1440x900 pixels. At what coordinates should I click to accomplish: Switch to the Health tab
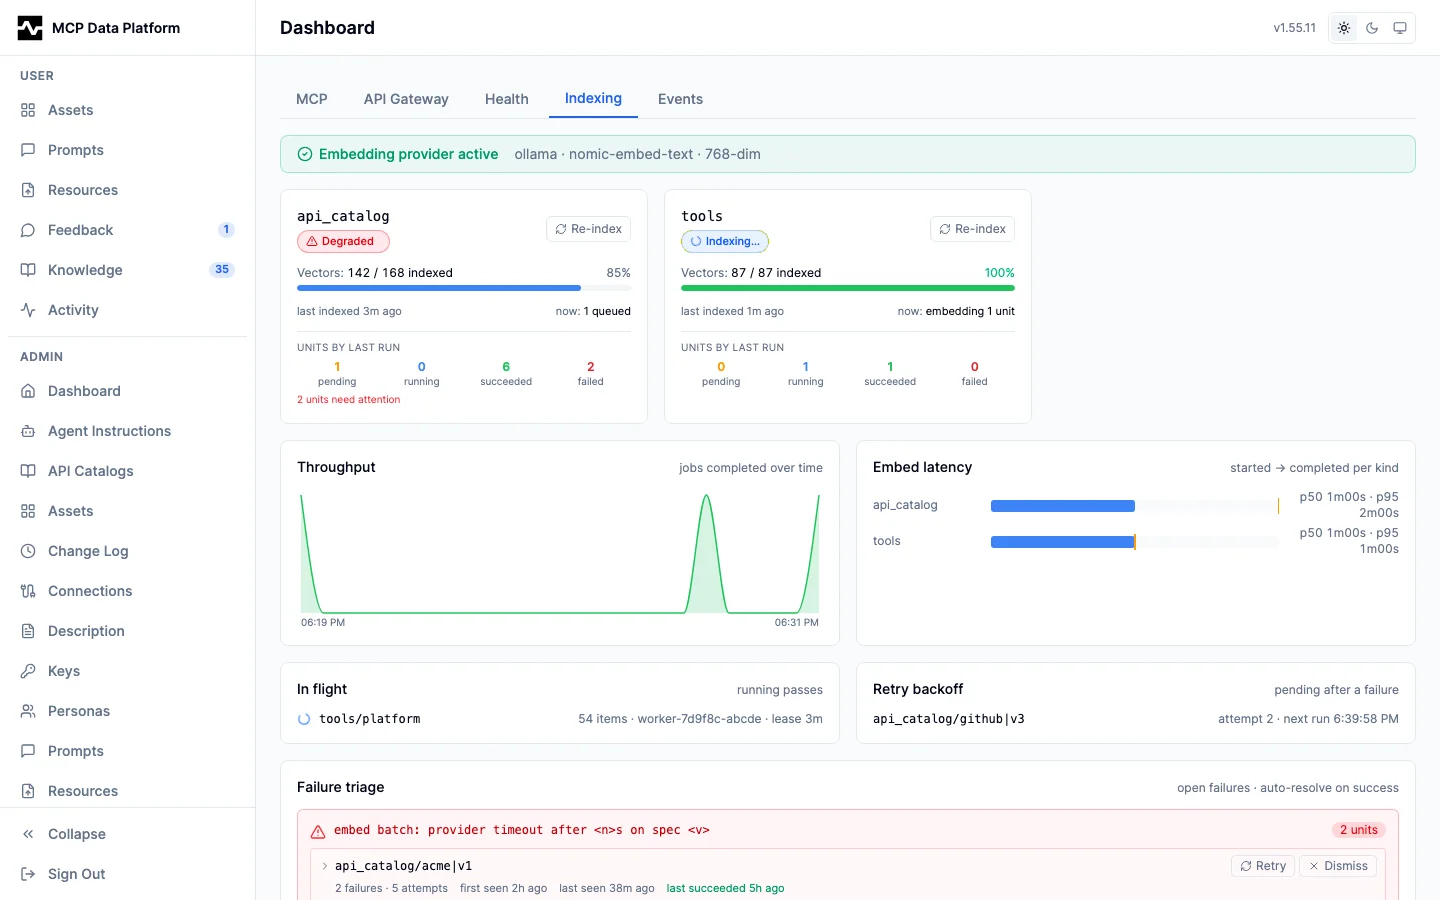[507, 99]
